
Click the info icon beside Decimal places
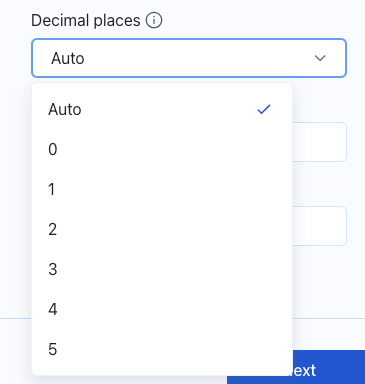pyautogui.click(x=154, y=20)
